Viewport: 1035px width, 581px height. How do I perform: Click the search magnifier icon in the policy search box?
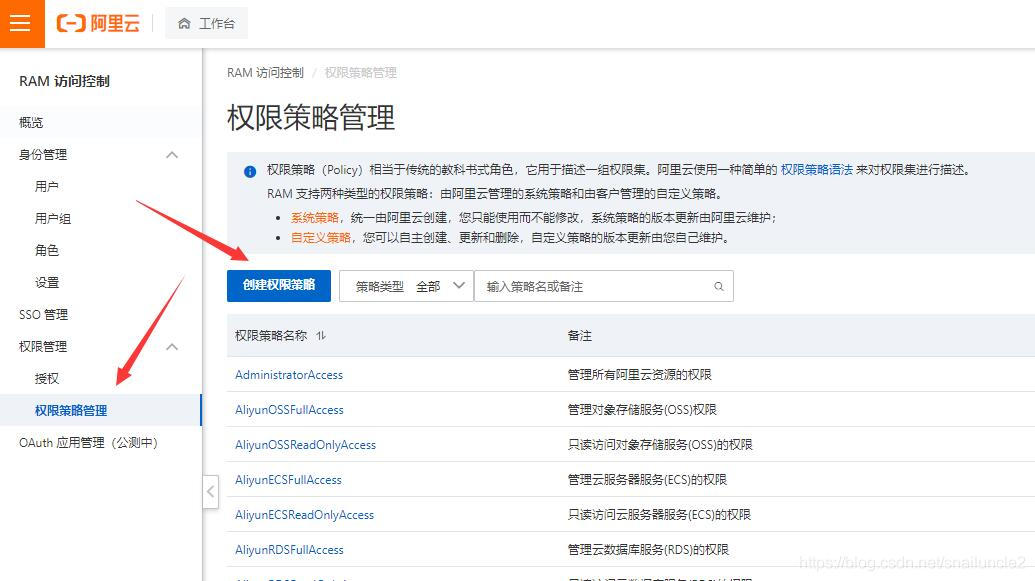click(719, 287)
